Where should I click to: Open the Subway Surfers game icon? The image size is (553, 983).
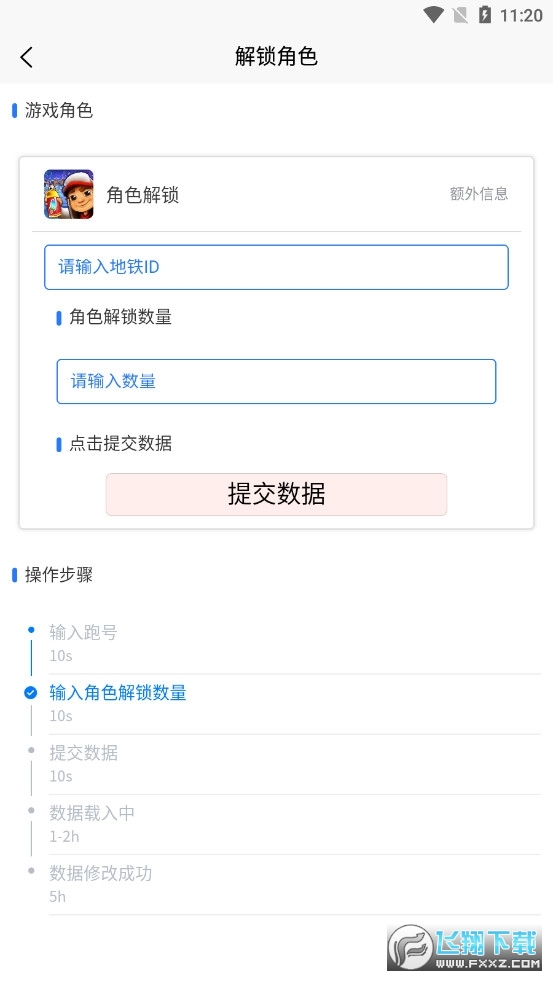coord(69,194)
